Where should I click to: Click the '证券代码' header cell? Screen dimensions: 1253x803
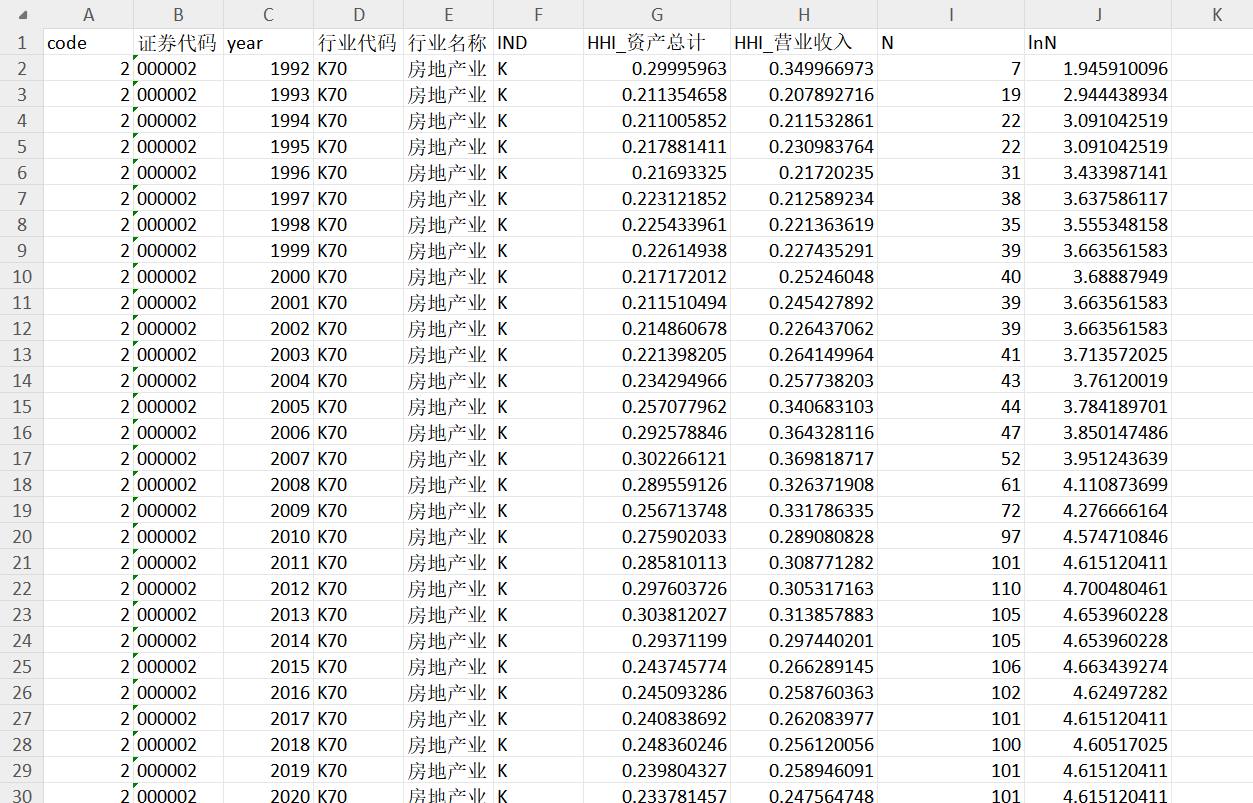click(178, 43)
